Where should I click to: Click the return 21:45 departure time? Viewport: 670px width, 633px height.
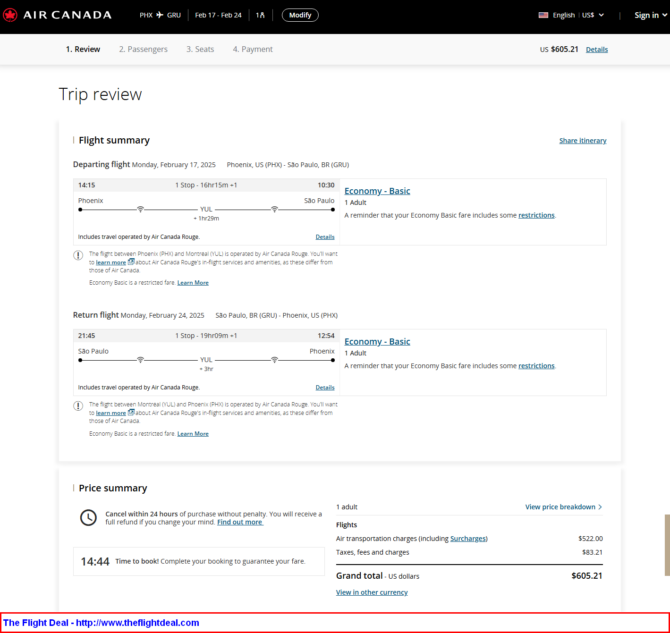point(86,336)
